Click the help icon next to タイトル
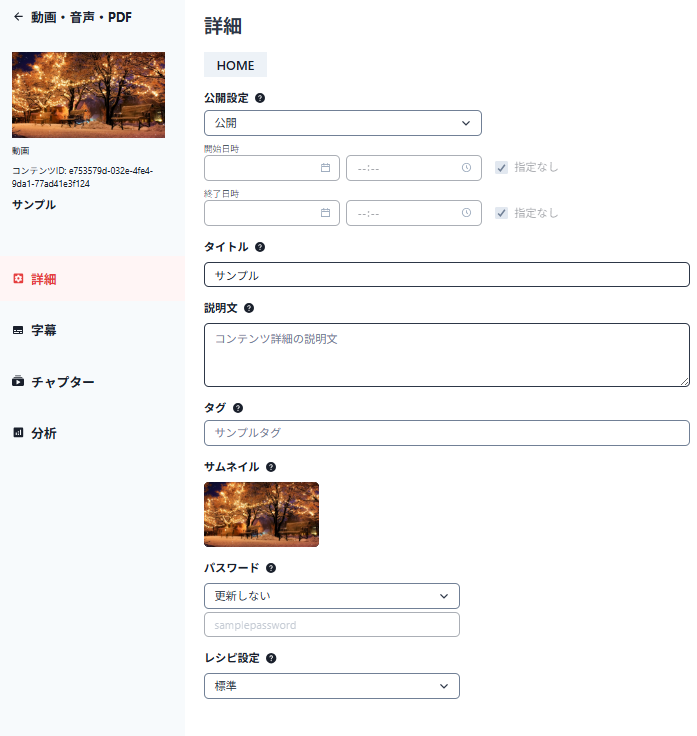This screenshot has width=697, height=736. coord(260,247)
